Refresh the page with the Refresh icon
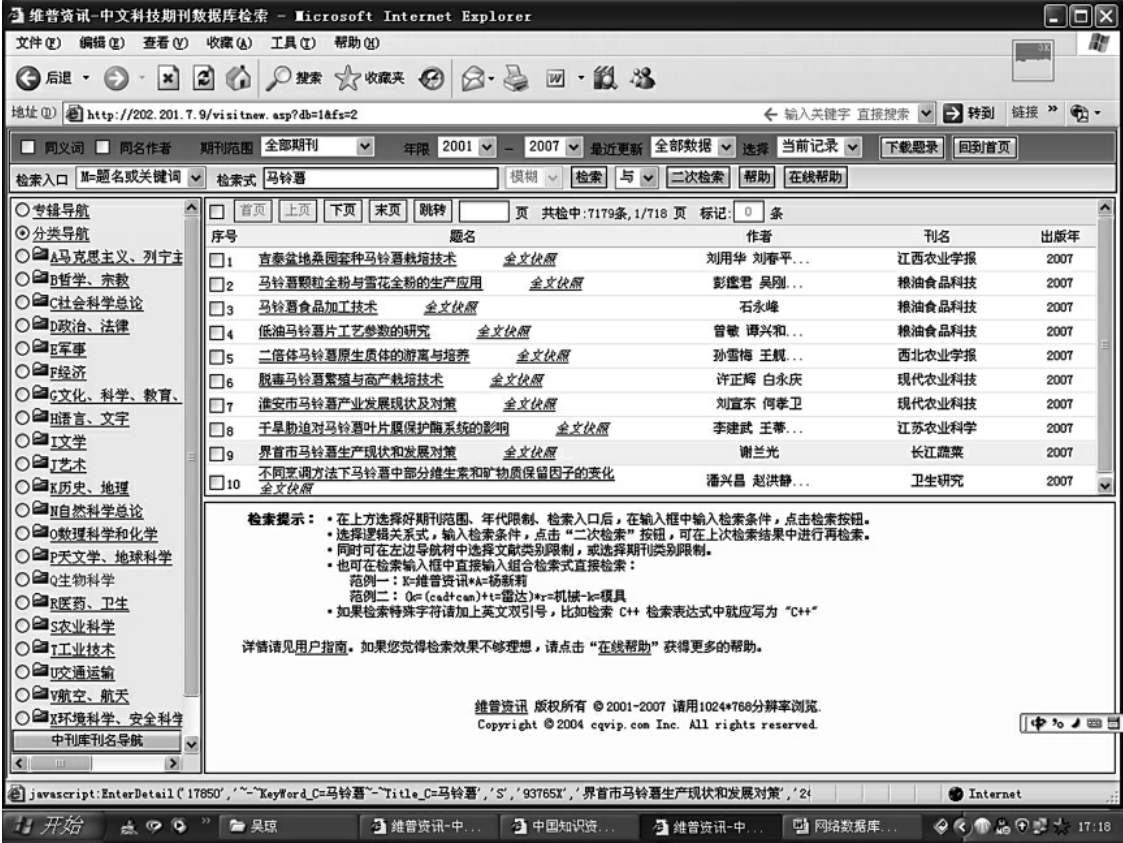 click(203, 78)
